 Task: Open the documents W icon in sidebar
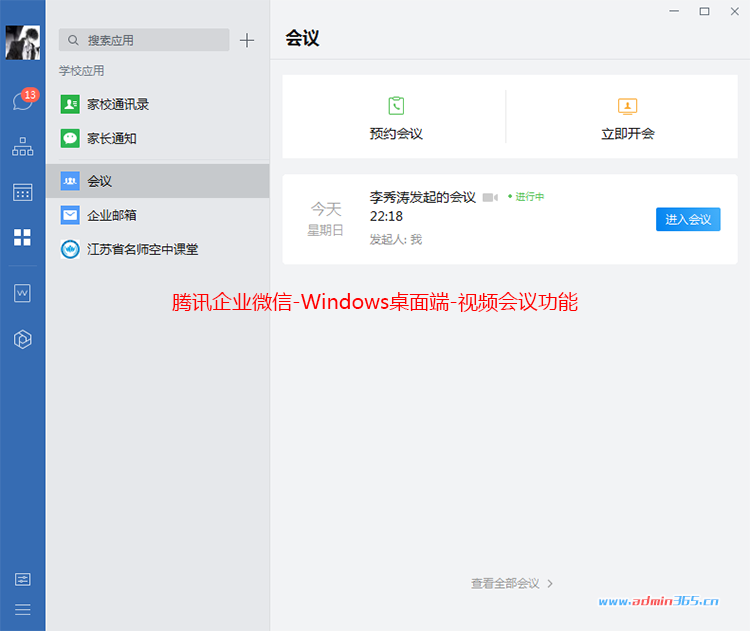point(22,293)
